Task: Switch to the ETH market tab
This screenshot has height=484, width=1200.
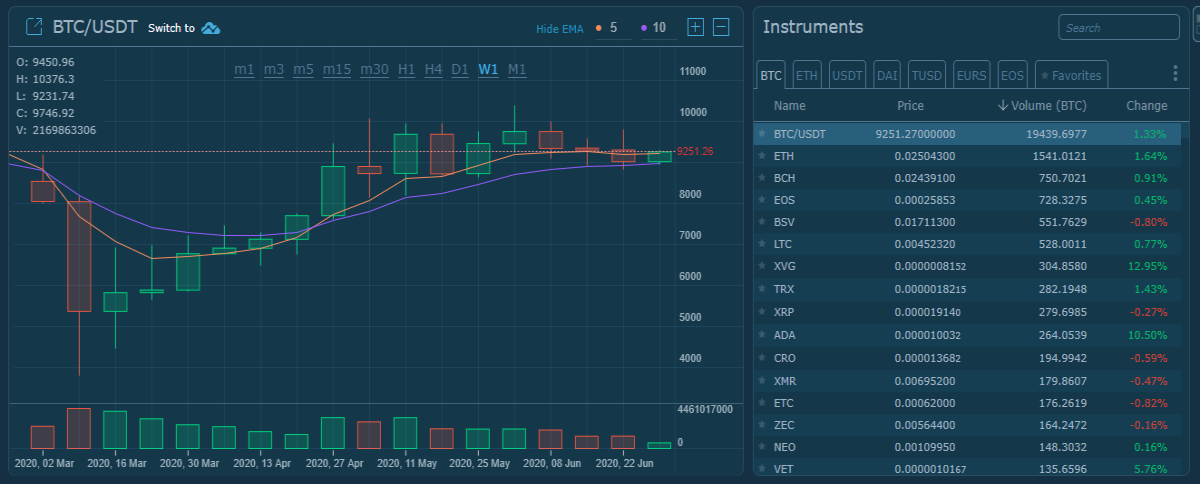Action: (805, 75)
